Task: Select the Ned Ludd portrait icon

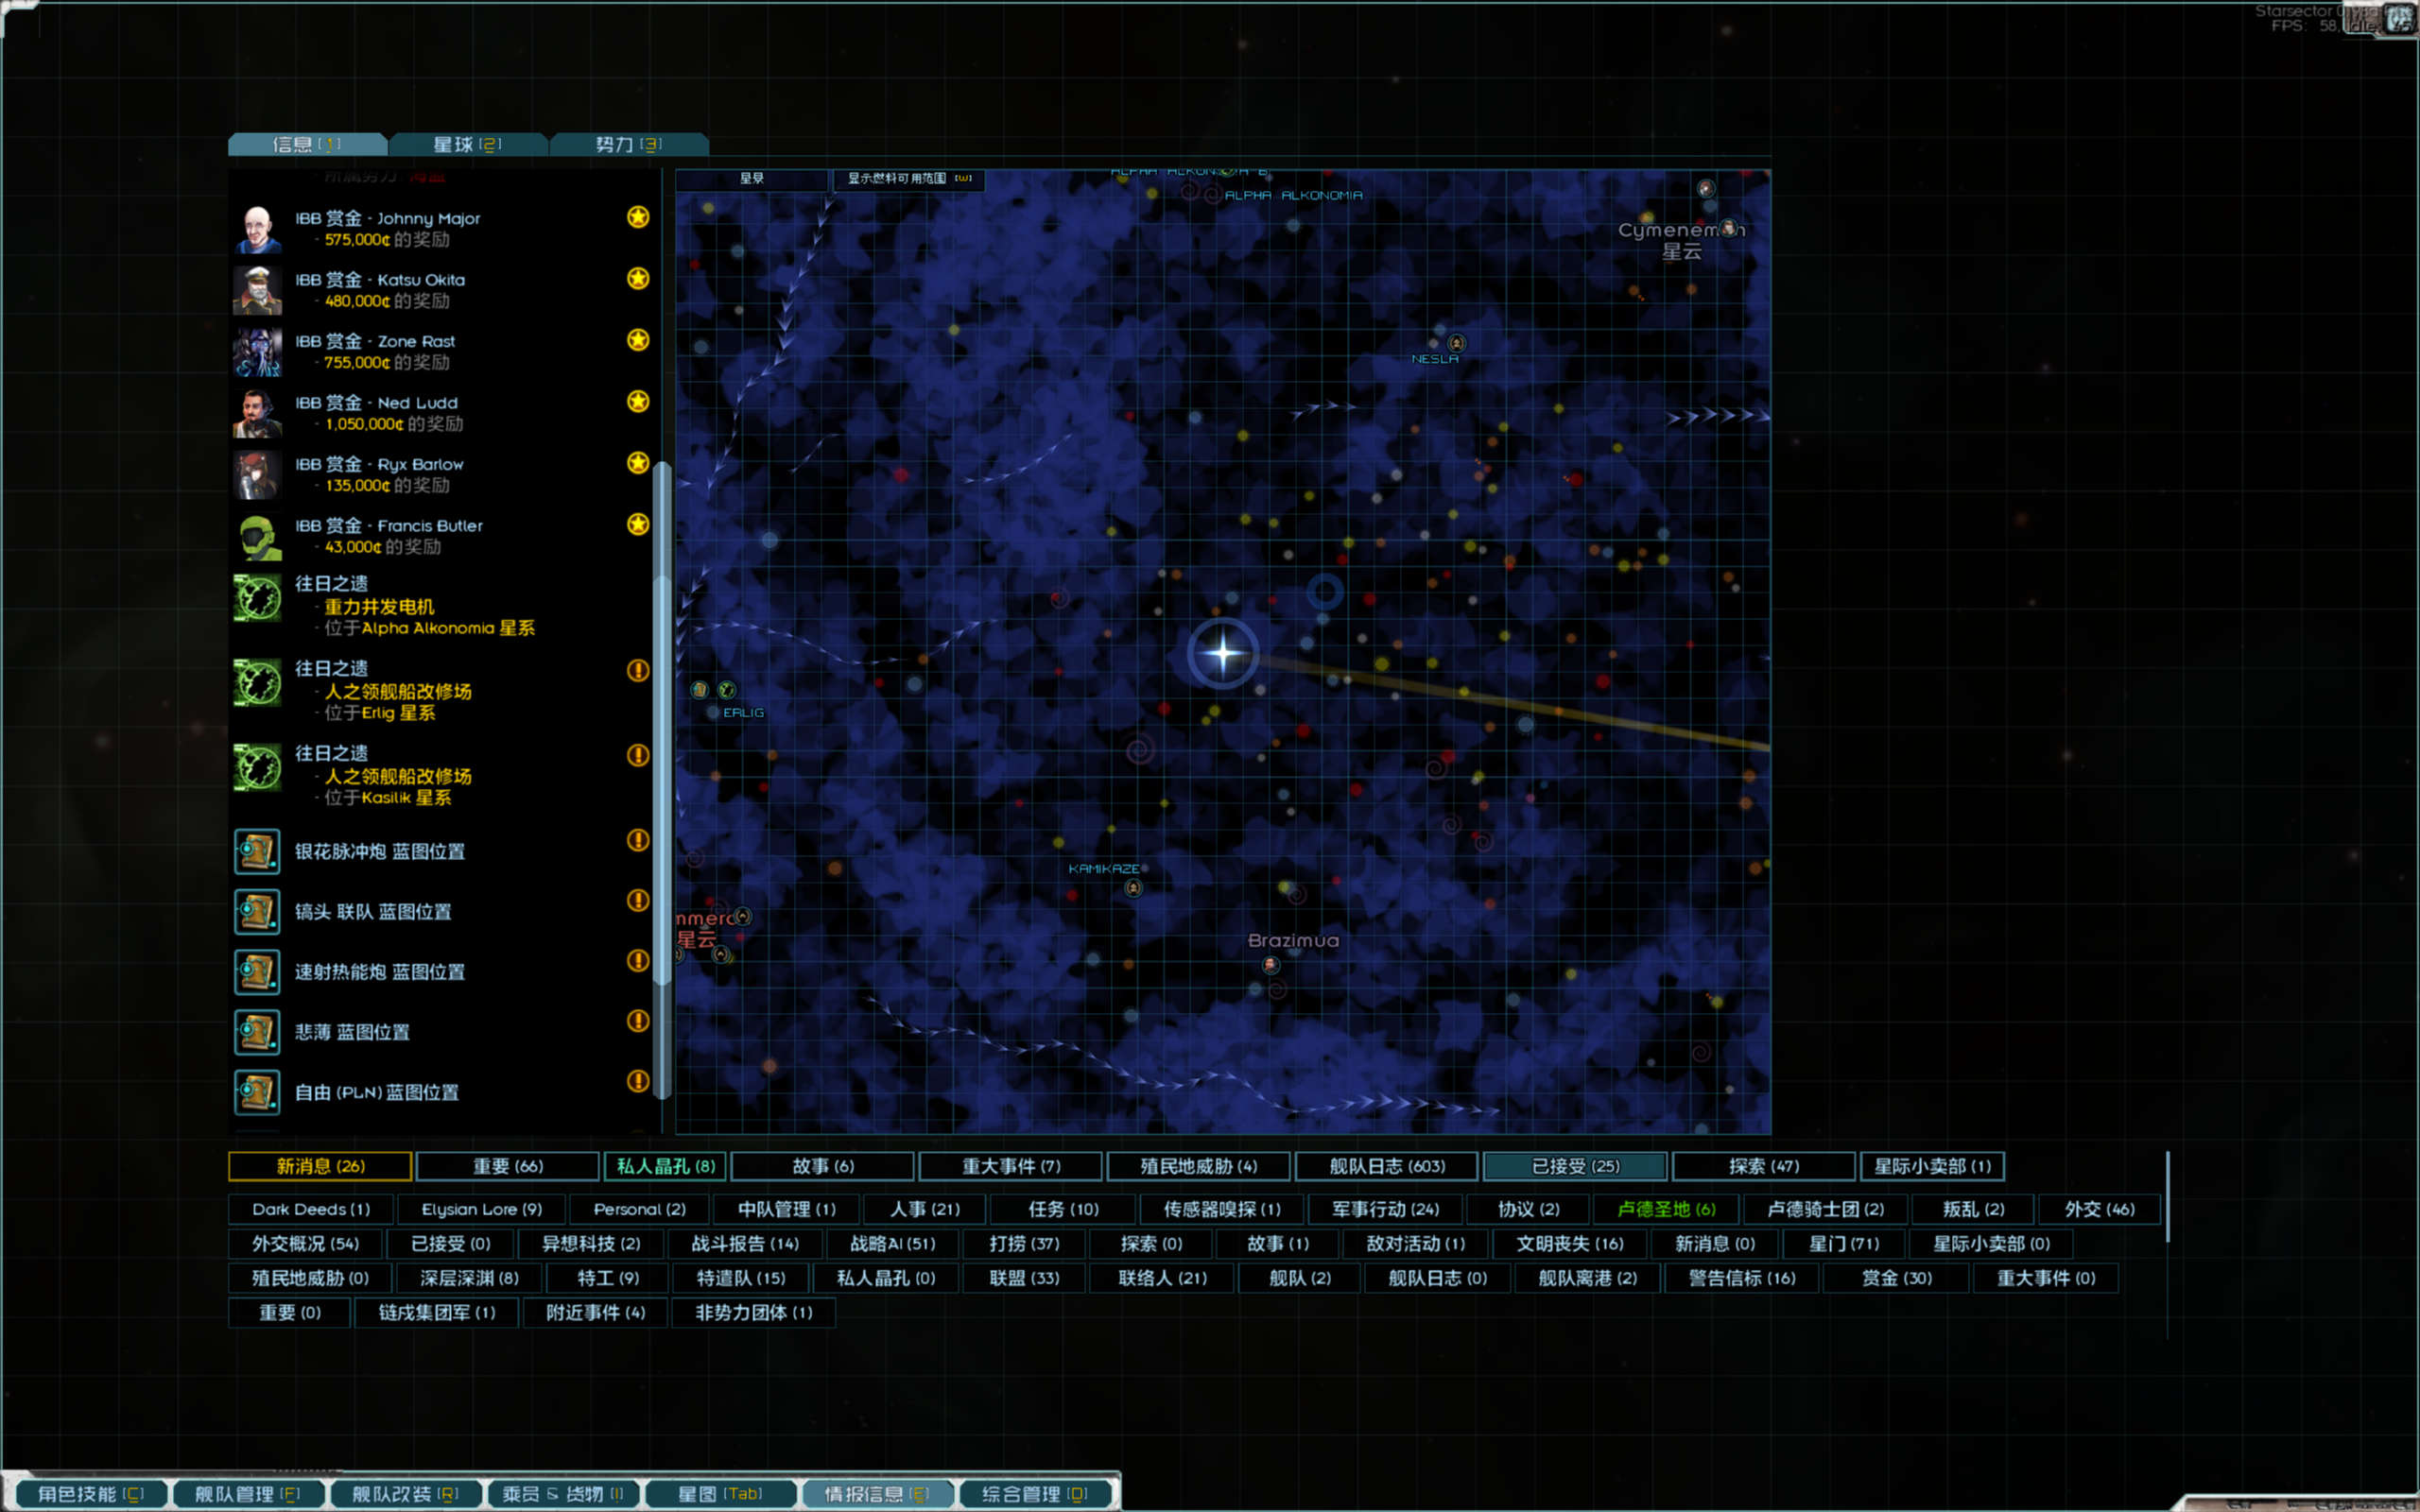Action: (x=257, y=413)
